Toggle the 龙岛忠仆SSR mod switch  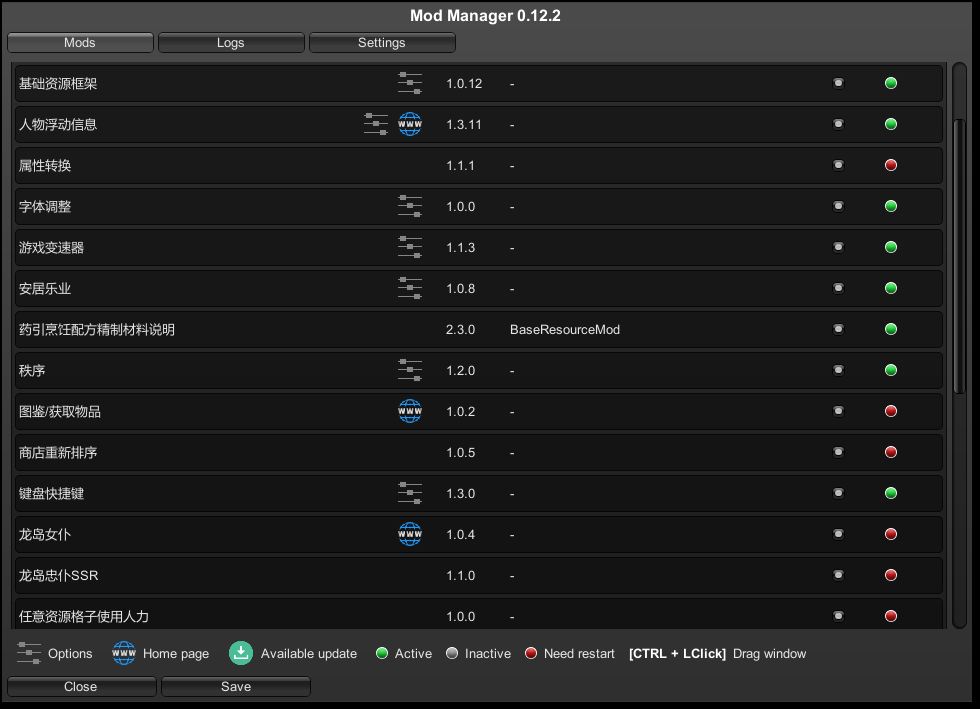[x=838, y=575]
